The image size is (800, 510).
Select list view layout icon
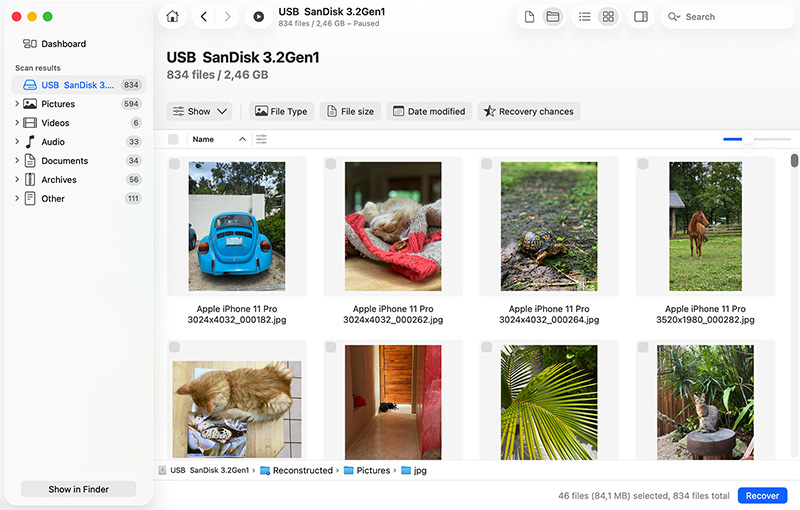(x=585, y=17)
